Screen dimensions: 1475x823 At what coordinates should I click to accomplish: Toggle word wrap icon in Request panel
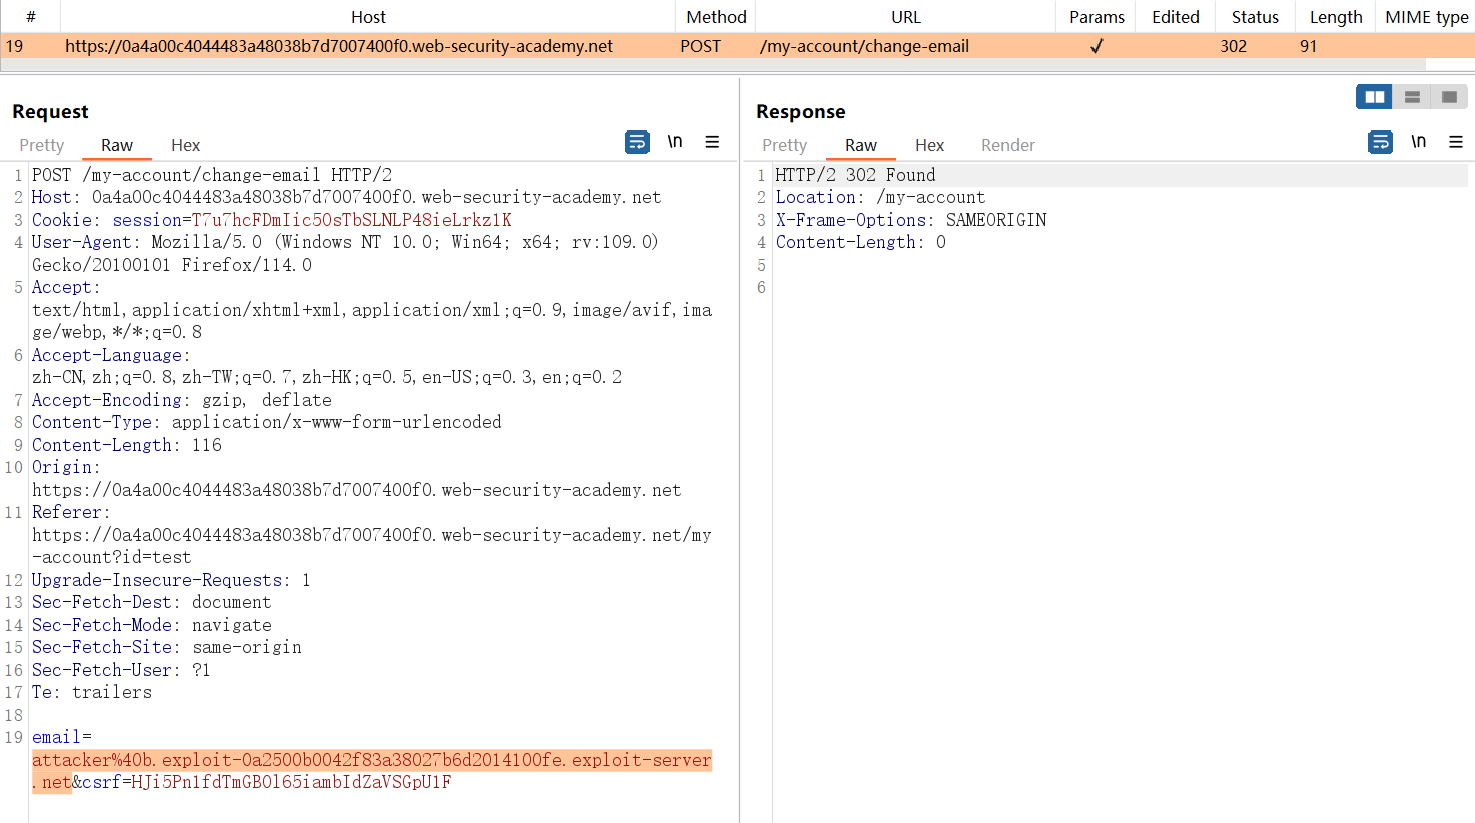pyautogui.click(x=637, y=142)
